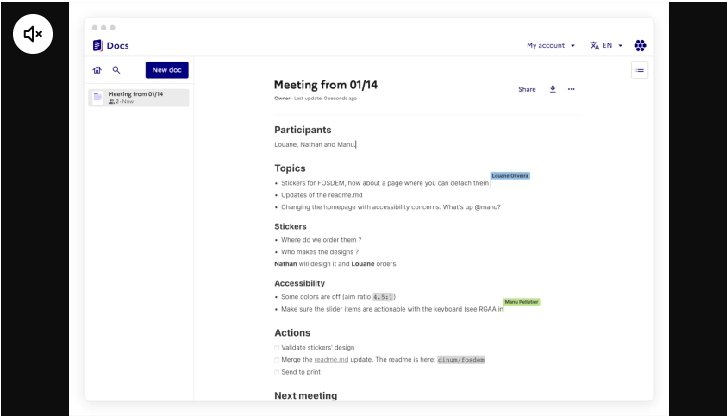This screenshot has width=727, height=416.
Task: Check the Validate stickers' design checkbox
Action: (277, 348)
